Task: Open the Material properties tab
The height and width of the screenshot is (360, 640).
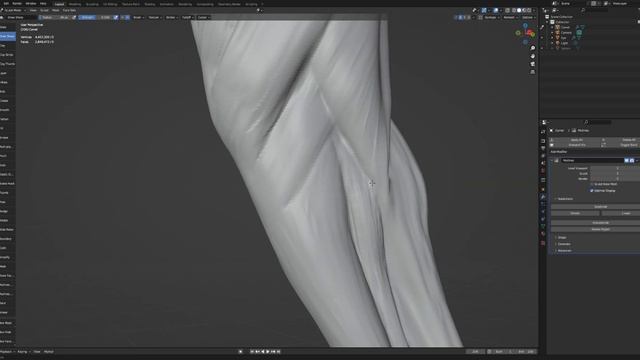Action: (543, 234)
